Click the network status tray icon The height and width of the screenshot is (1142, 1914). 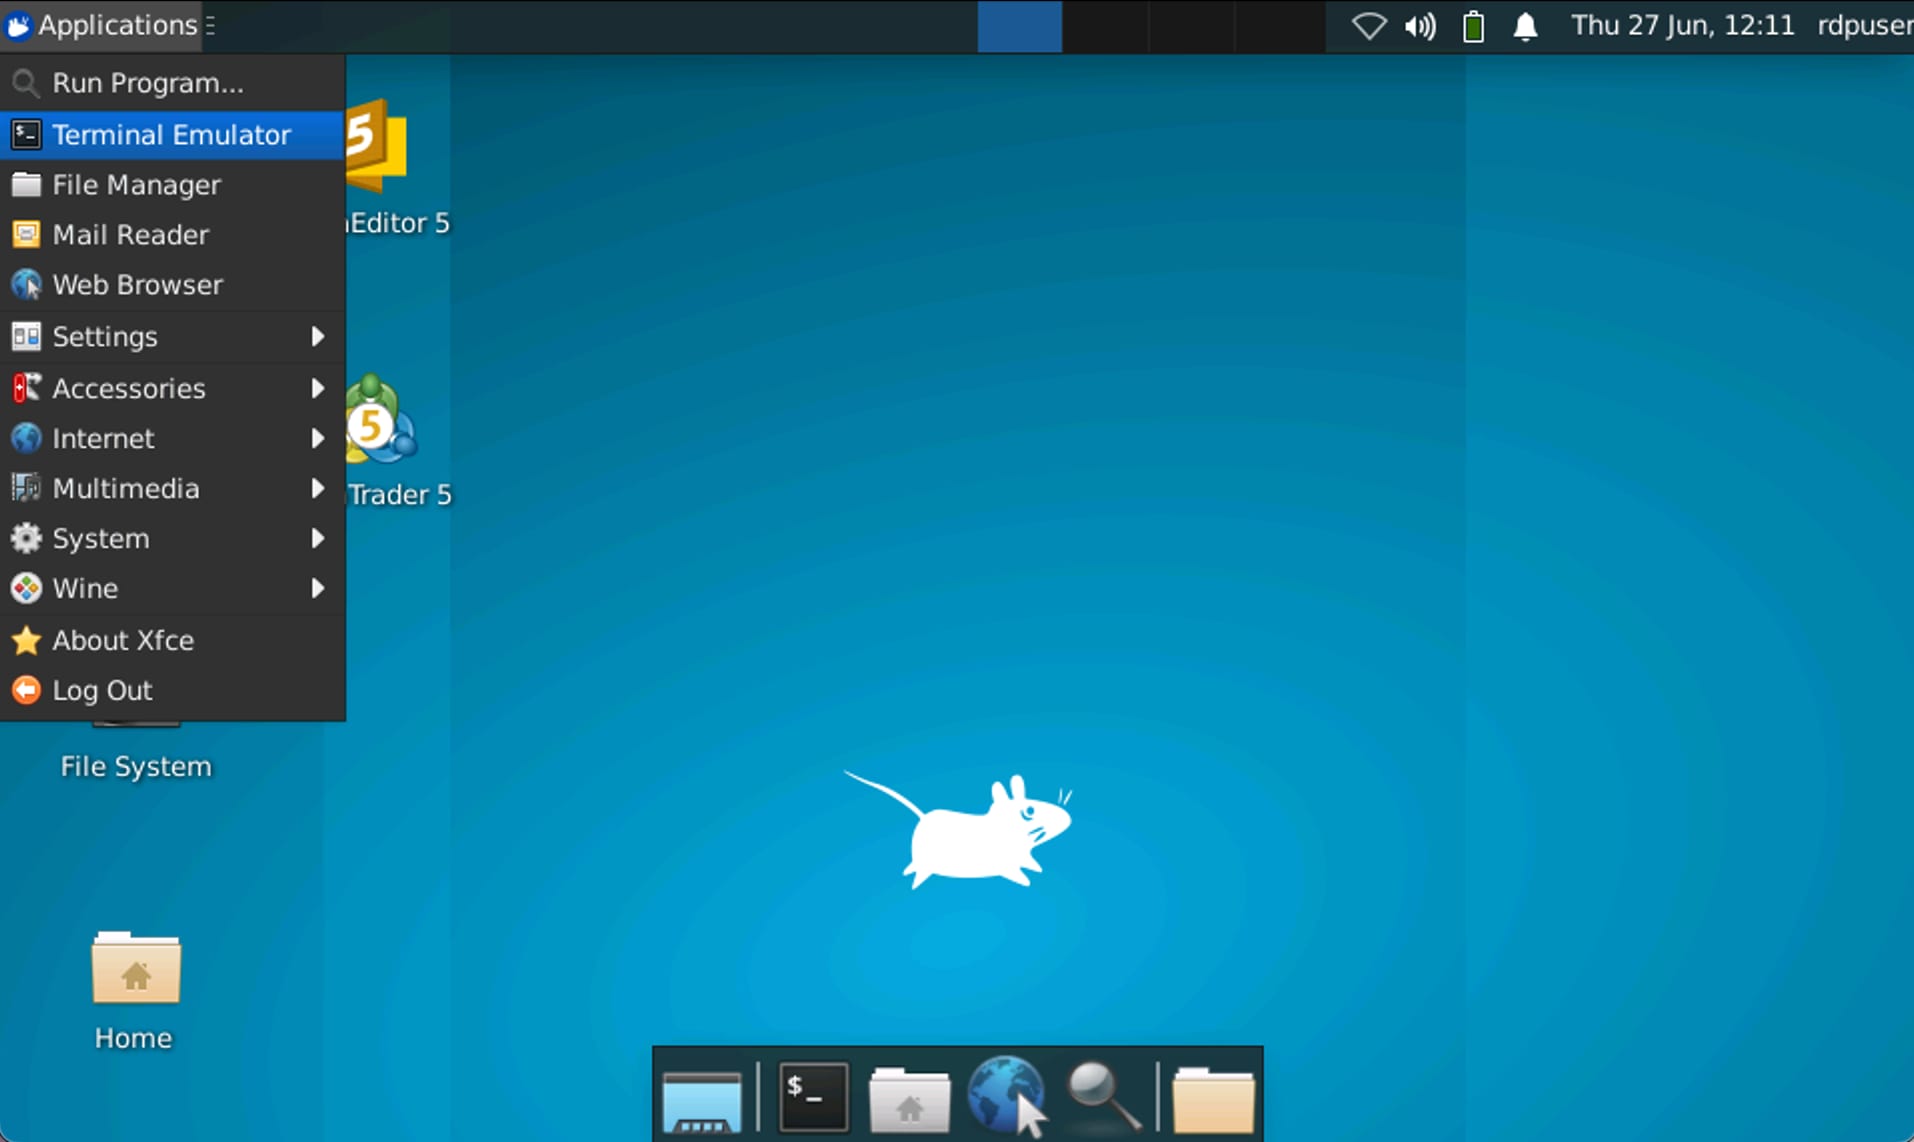tap(1369, 26)
